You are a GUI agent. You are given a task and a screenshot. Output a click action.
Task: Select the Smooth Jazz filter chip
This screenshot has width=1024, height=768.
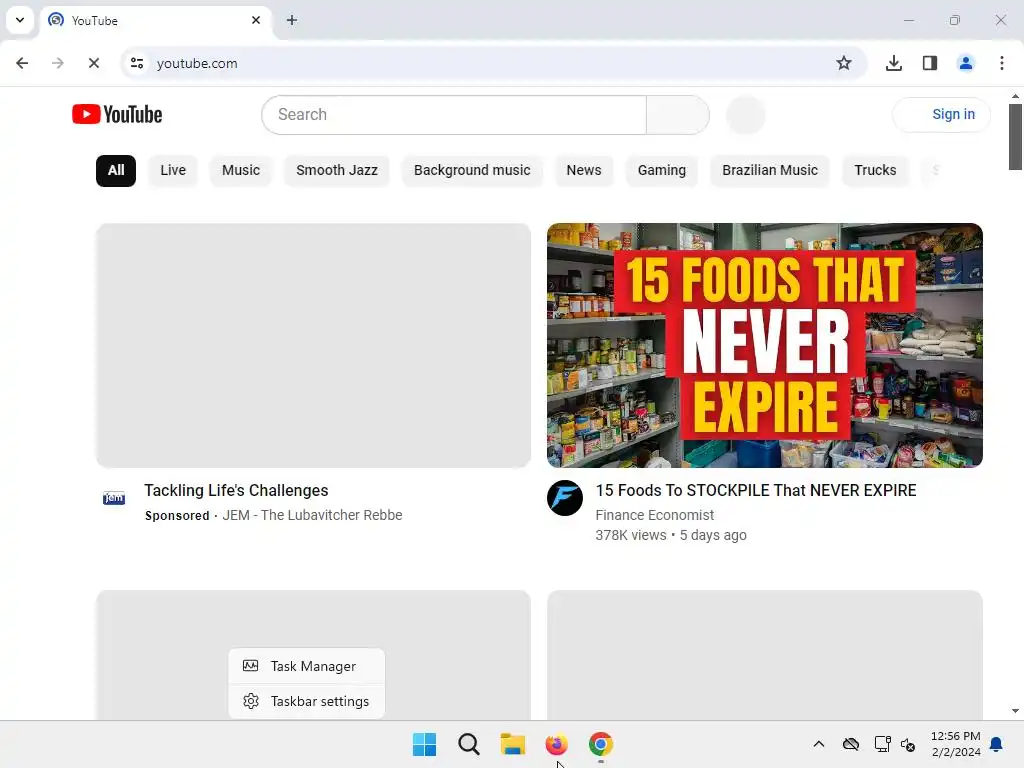tap(337, 170)
